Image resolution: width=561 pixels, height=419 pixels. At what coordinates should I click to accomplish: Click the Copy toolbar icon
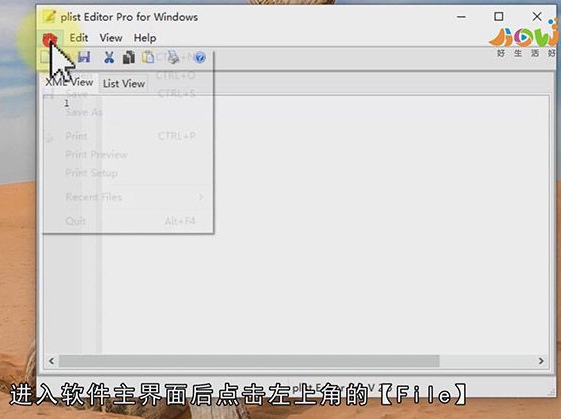pos(129,57)
